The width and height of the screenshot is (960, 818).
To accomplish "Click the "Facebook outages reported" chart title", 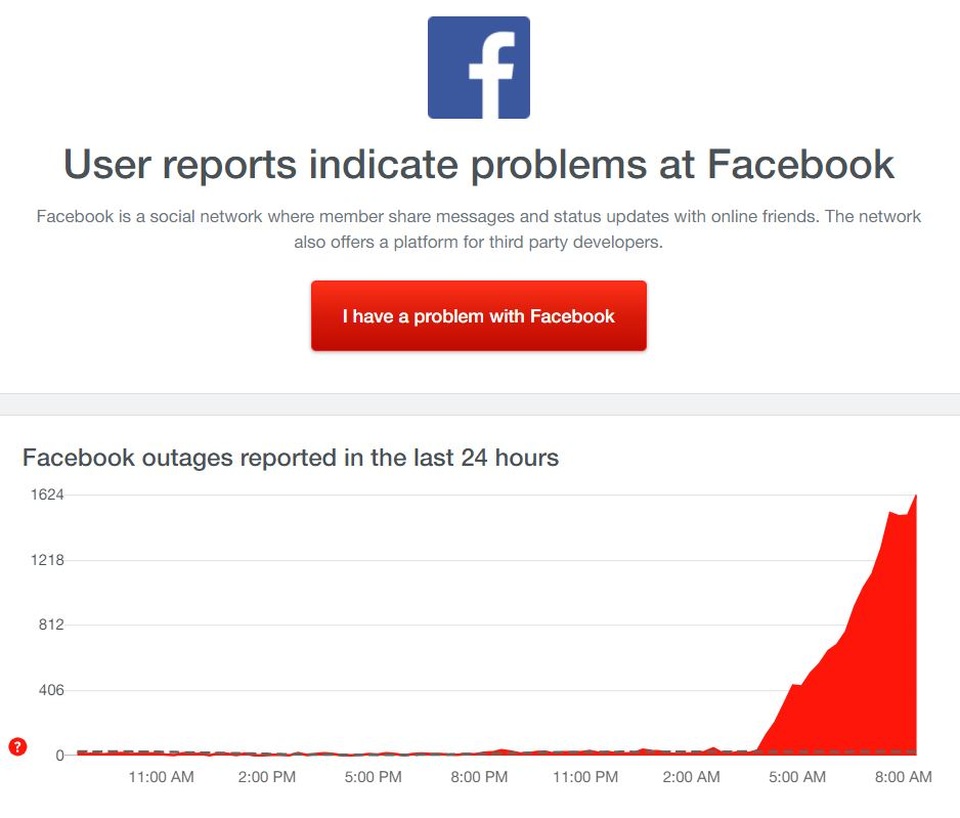I will point(290,458).
